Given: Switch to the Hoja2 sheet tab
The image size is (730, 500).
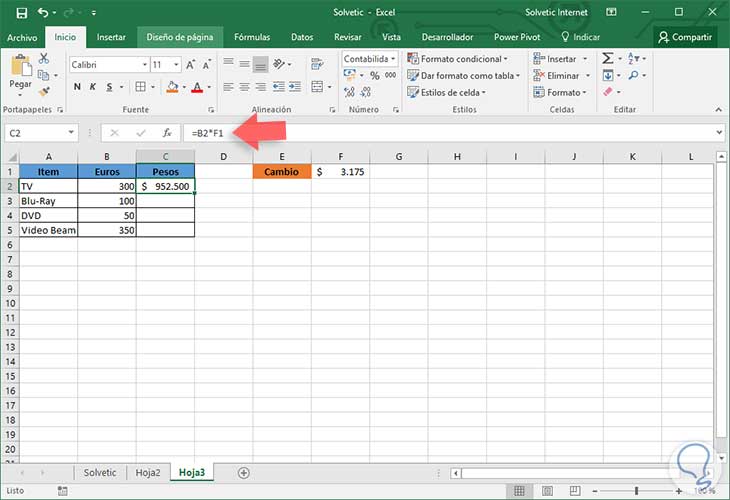Looking at the screenshot, I should click(148, 473).
